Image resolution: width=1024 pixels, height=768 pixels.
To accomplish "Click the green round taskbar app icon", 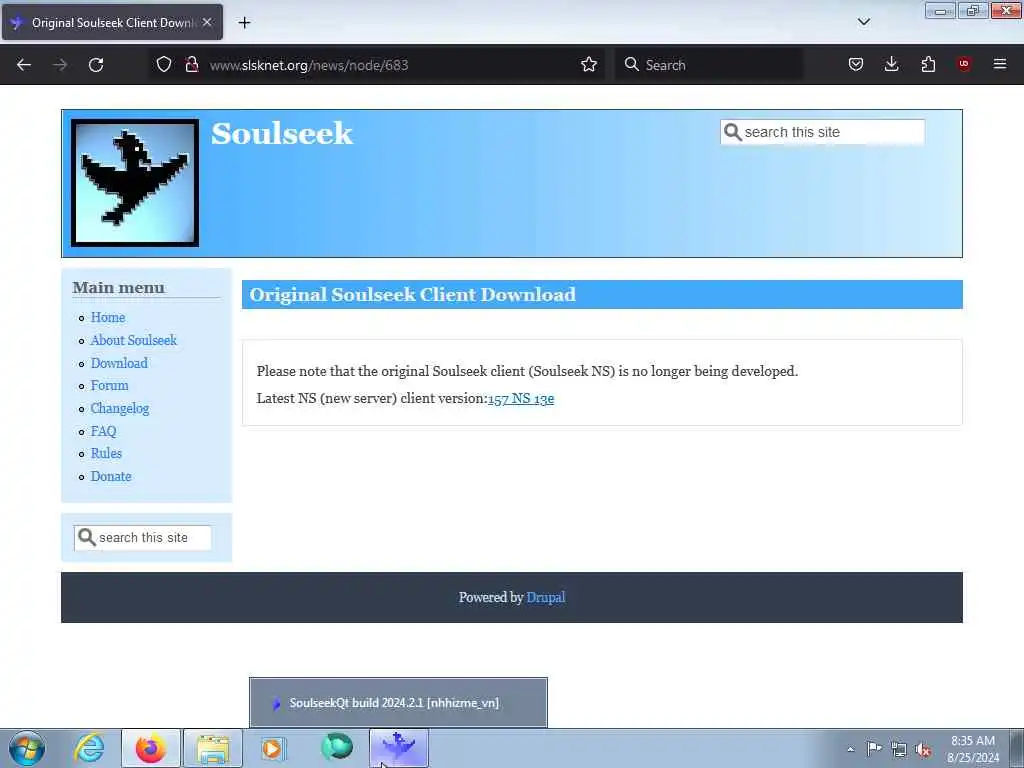I will click(x=337, y=748).
